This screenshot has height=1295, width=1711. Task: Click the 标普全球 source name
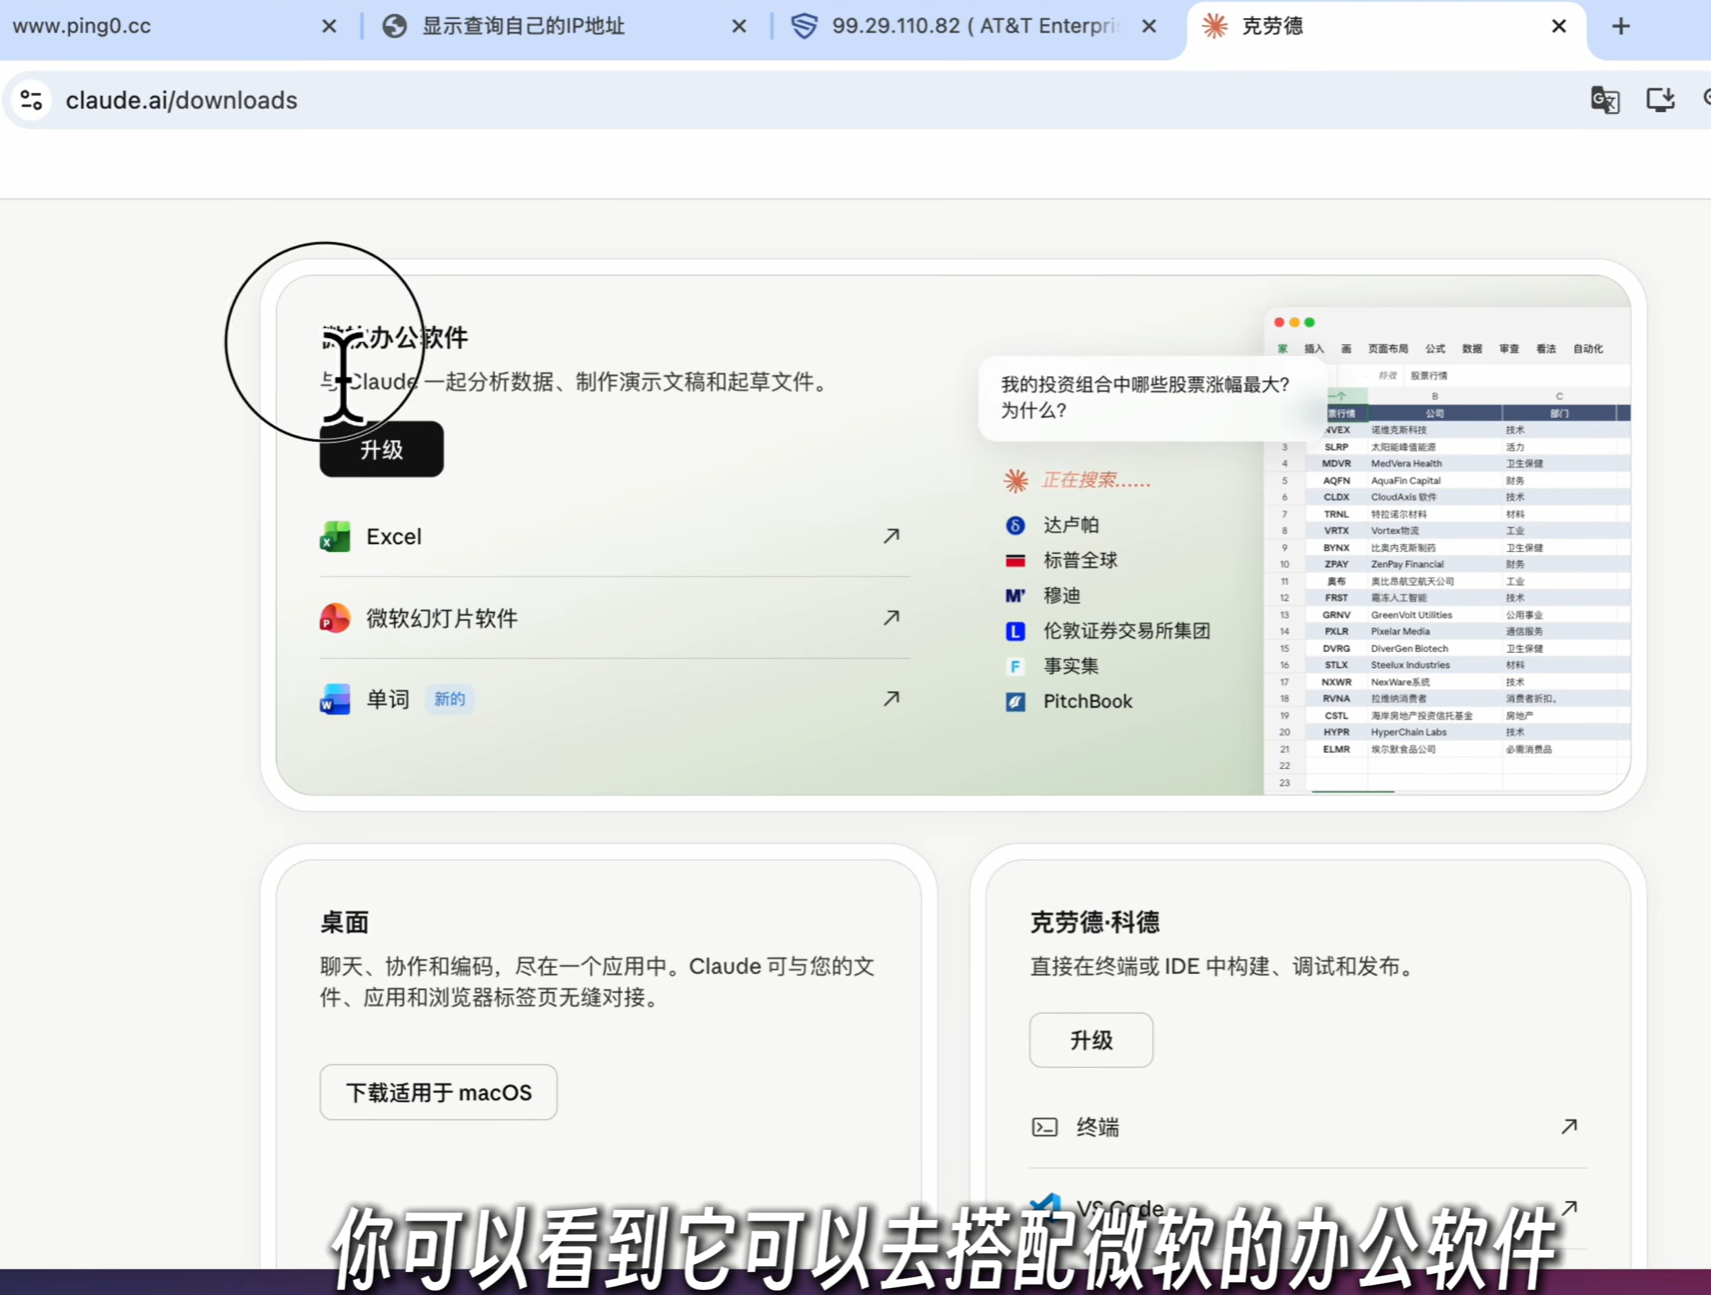click(x=1080, y=560)
